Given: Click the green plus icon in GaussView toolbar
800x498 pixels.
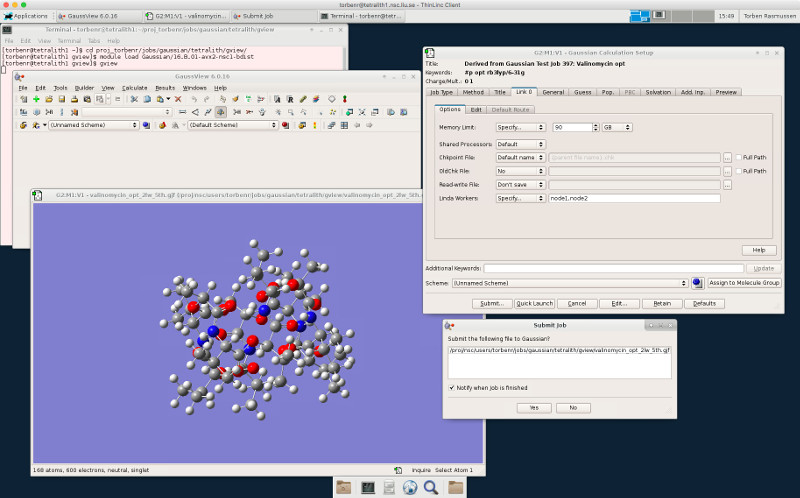Looking at the screenshot, I should (x=36, y=99).
